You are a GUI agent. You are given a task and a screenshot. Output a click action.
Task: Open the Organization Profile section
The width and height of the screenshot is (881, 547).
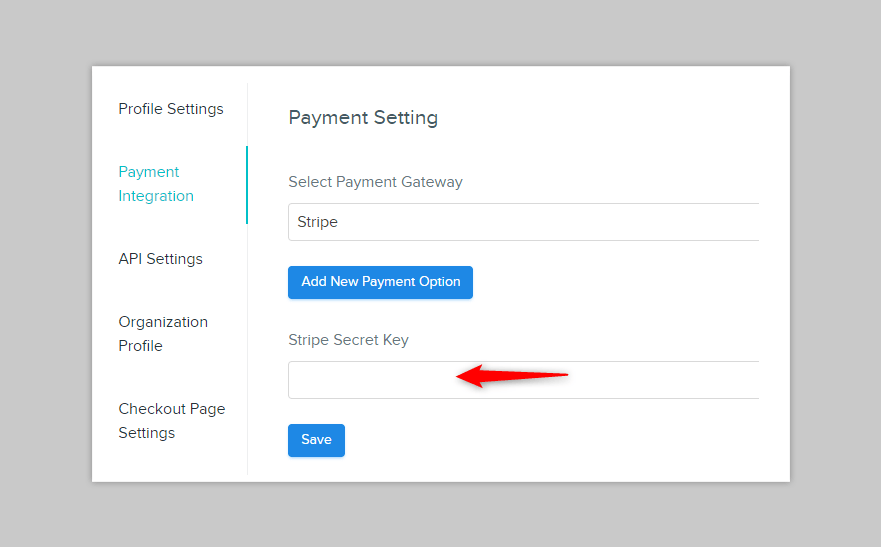[163, 334]
